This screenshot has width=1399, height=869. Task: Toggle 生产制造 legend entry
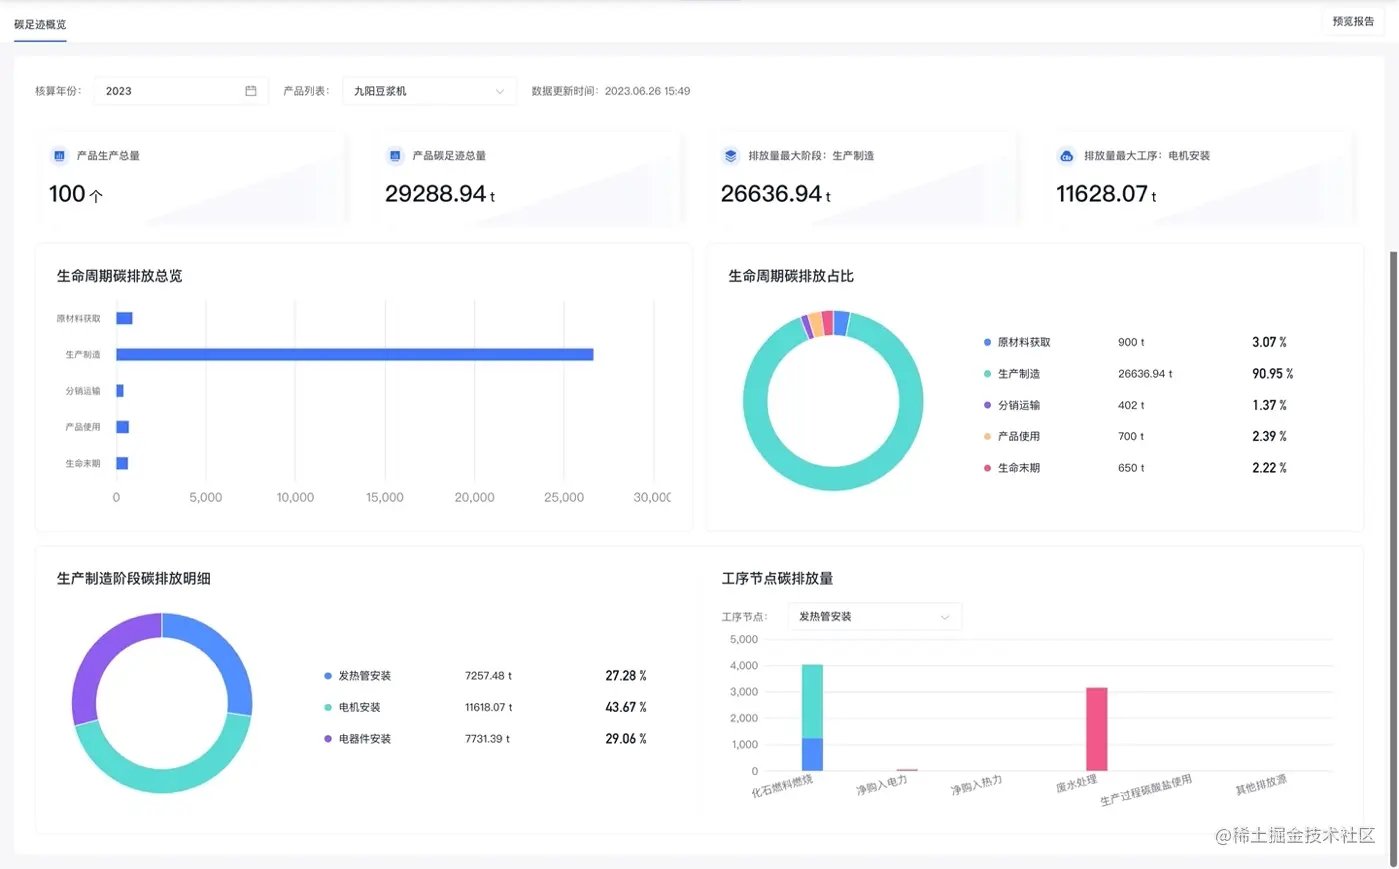click(1012, 374)
